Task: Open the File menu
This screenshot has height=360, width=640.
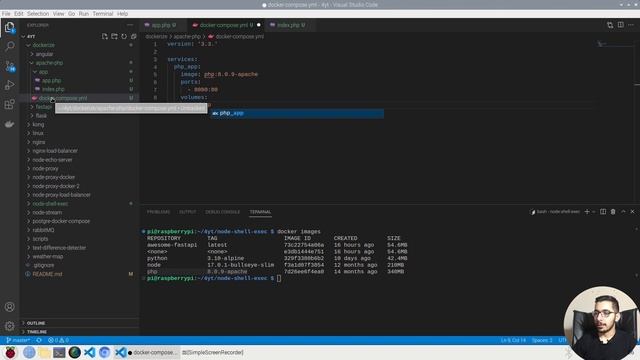Action: (x=6, y=14)
